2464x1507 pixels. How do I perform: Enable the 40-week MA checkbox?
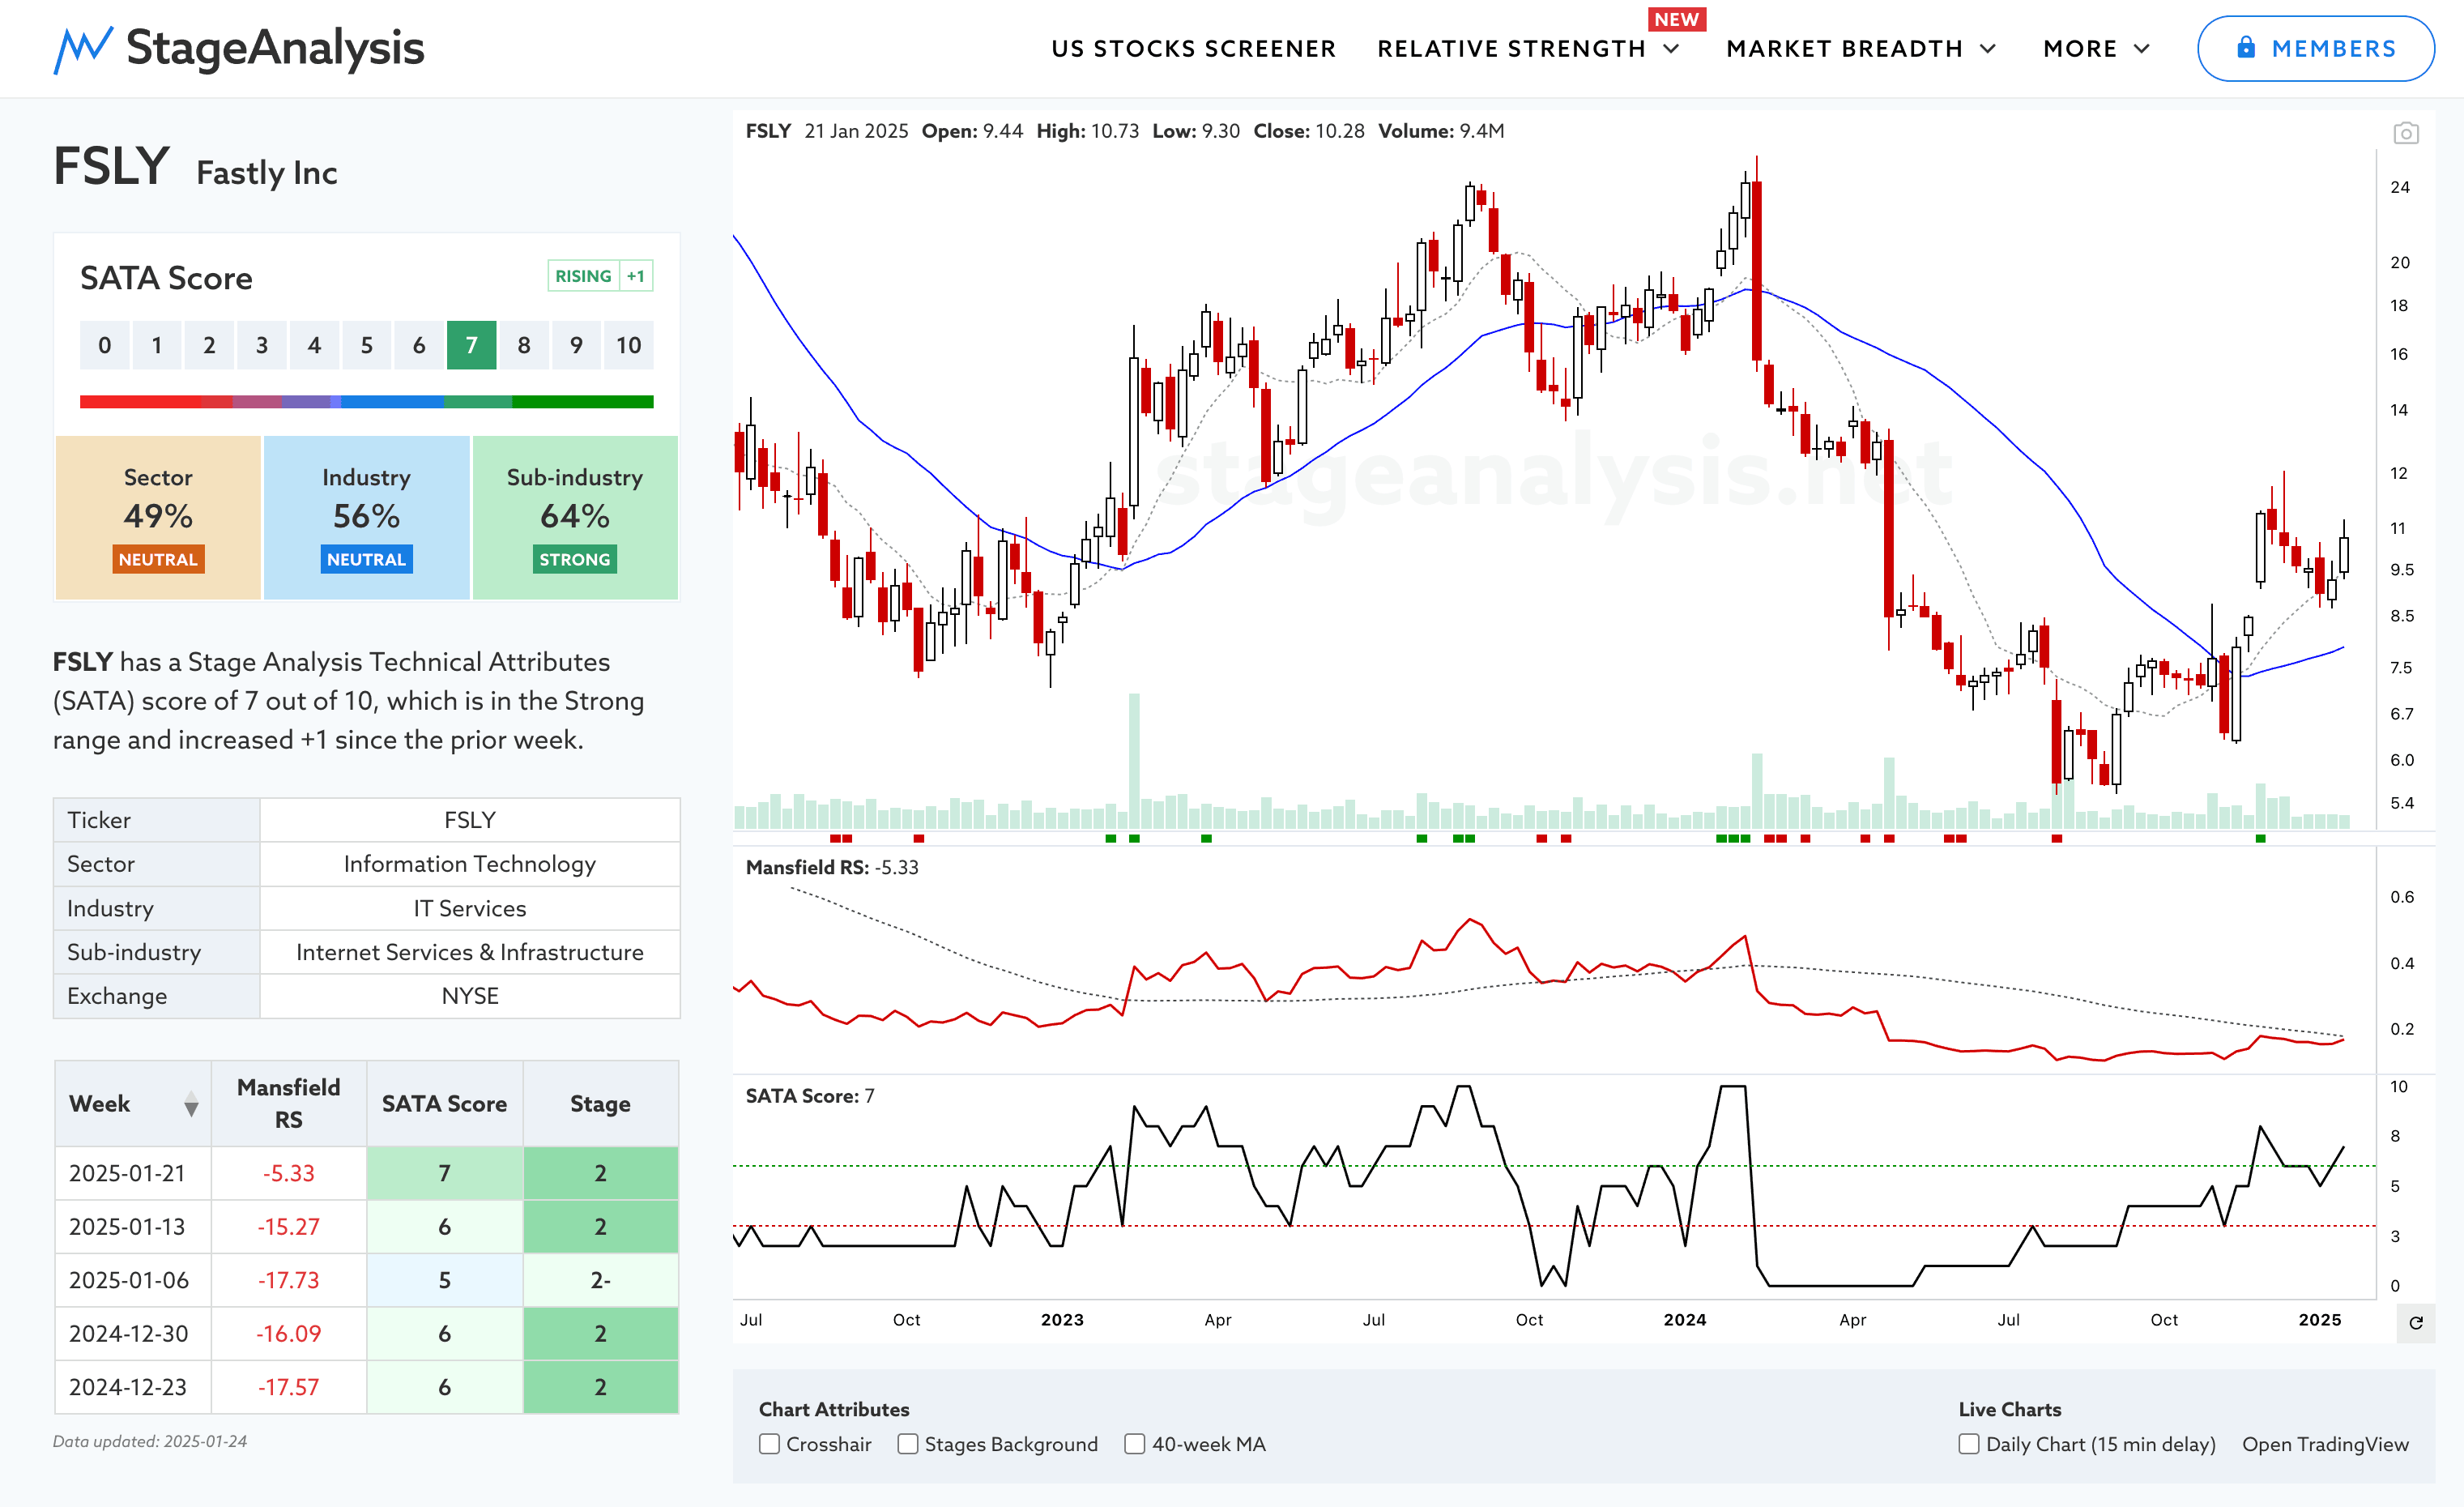[1134, 1444]
